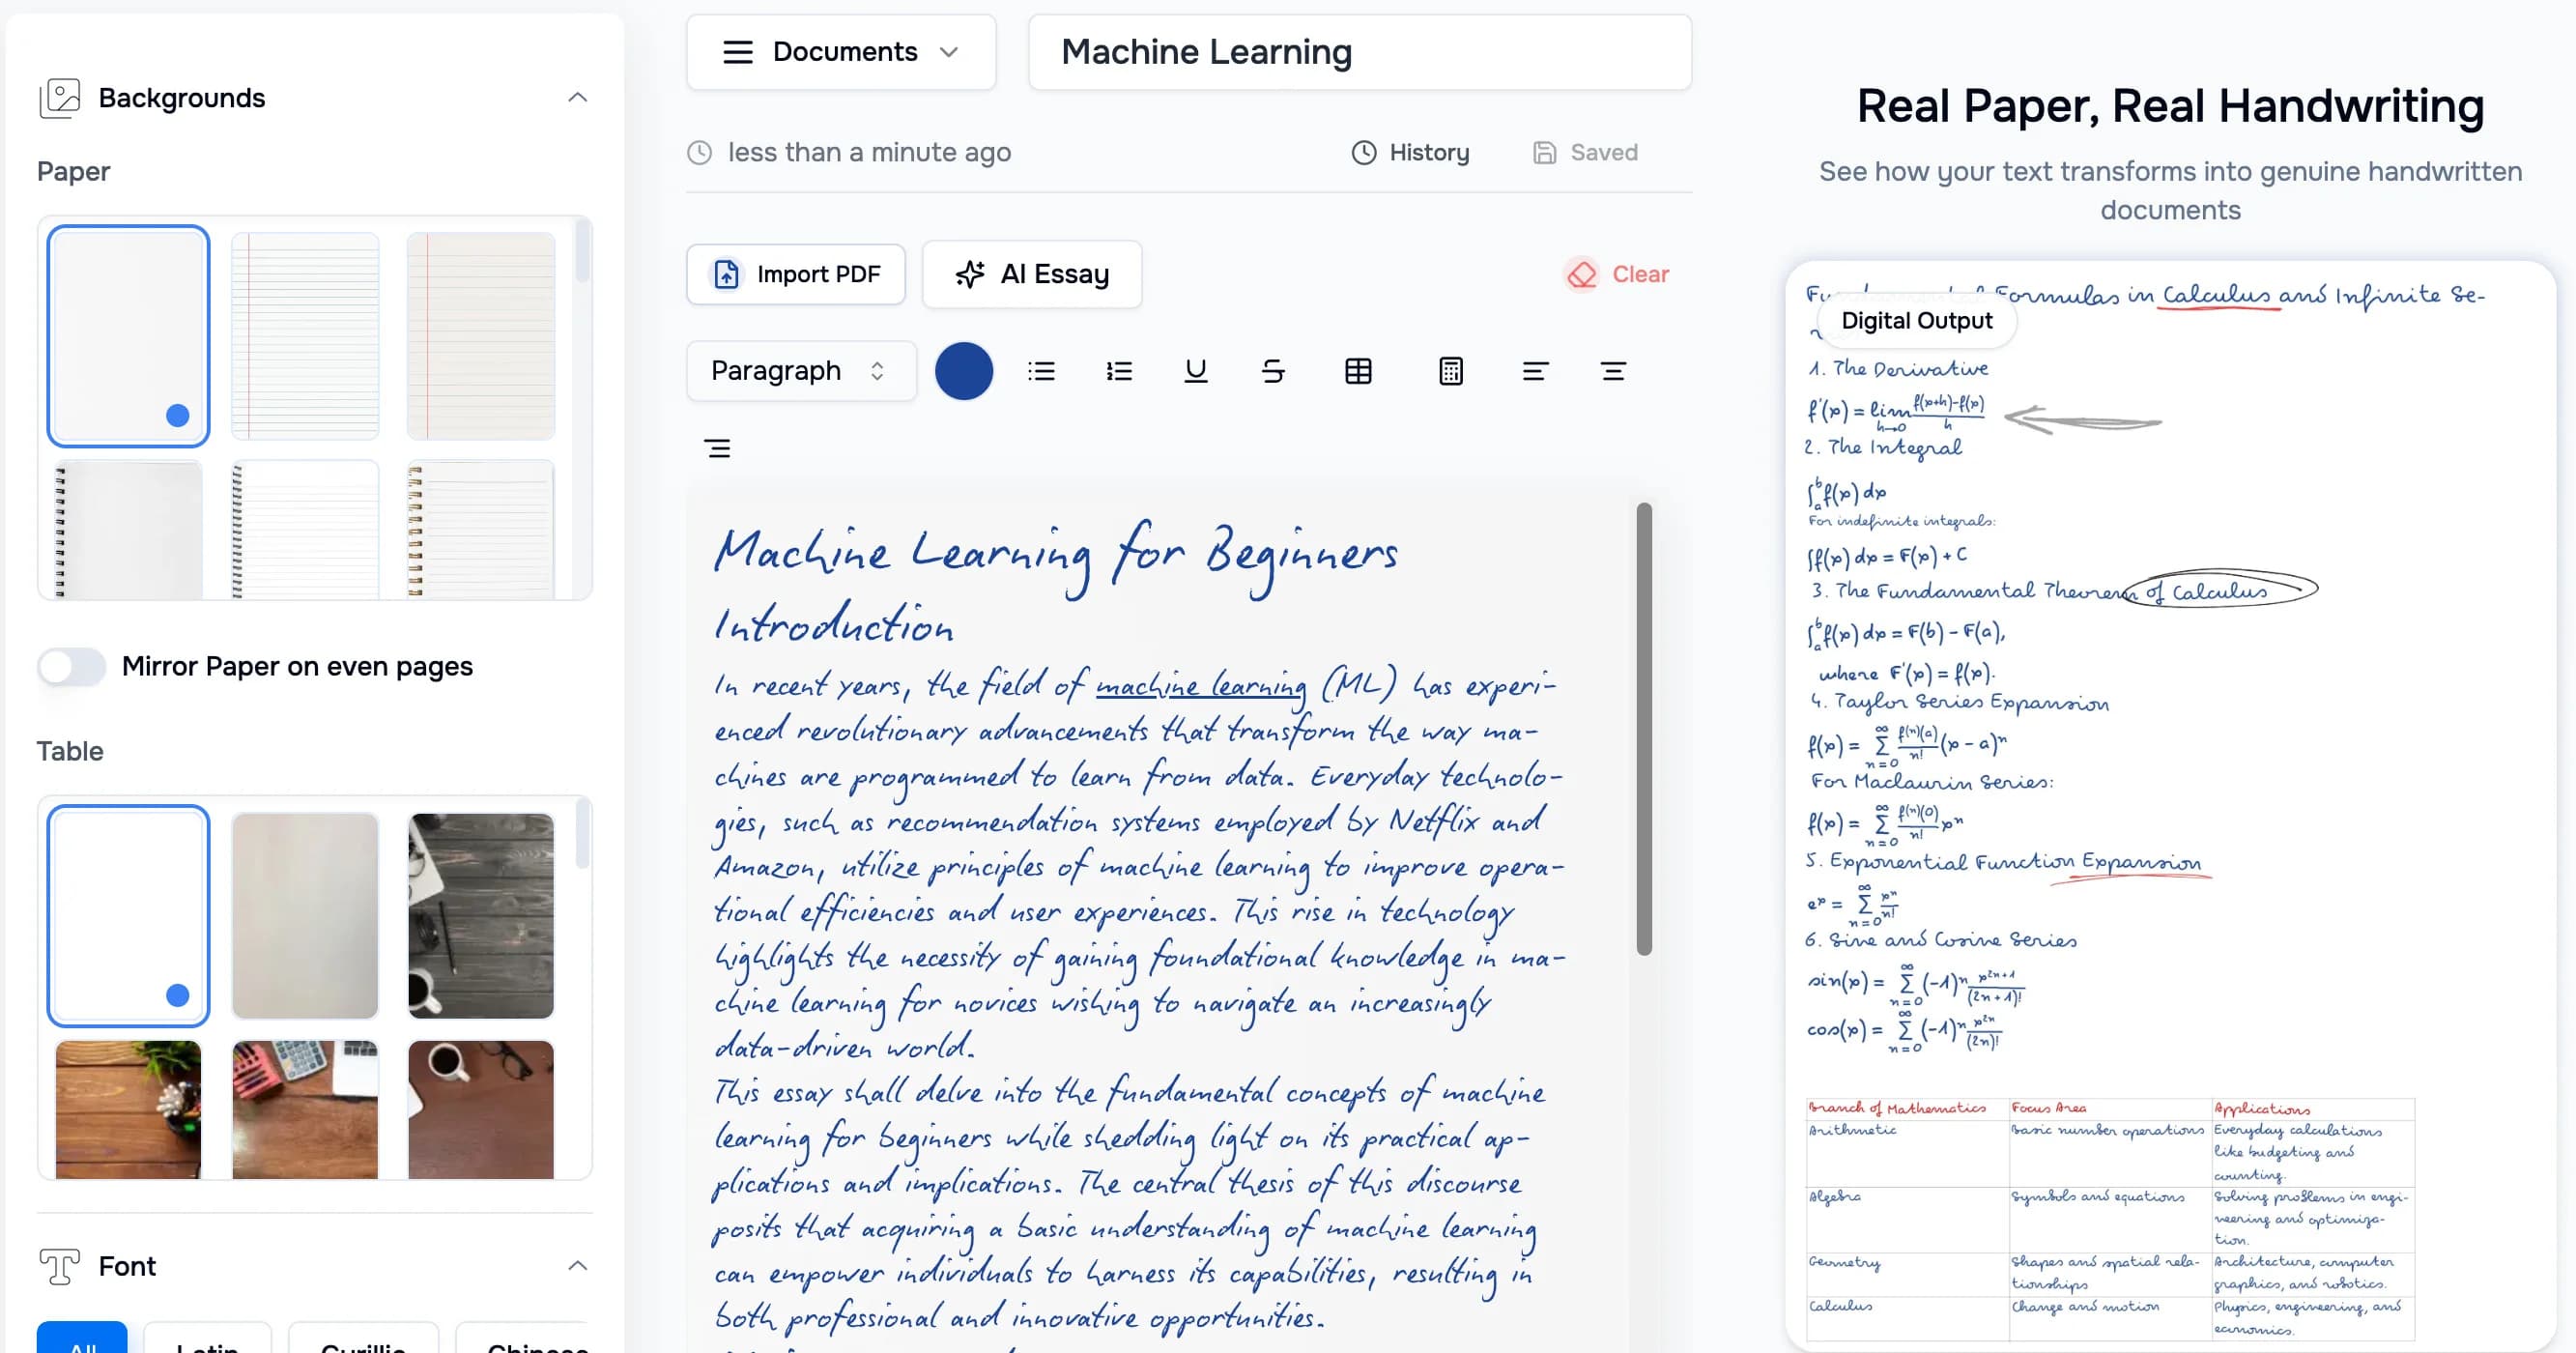
Task: Click the 'Saved' status text
Action: click(x=1604, y=152)
